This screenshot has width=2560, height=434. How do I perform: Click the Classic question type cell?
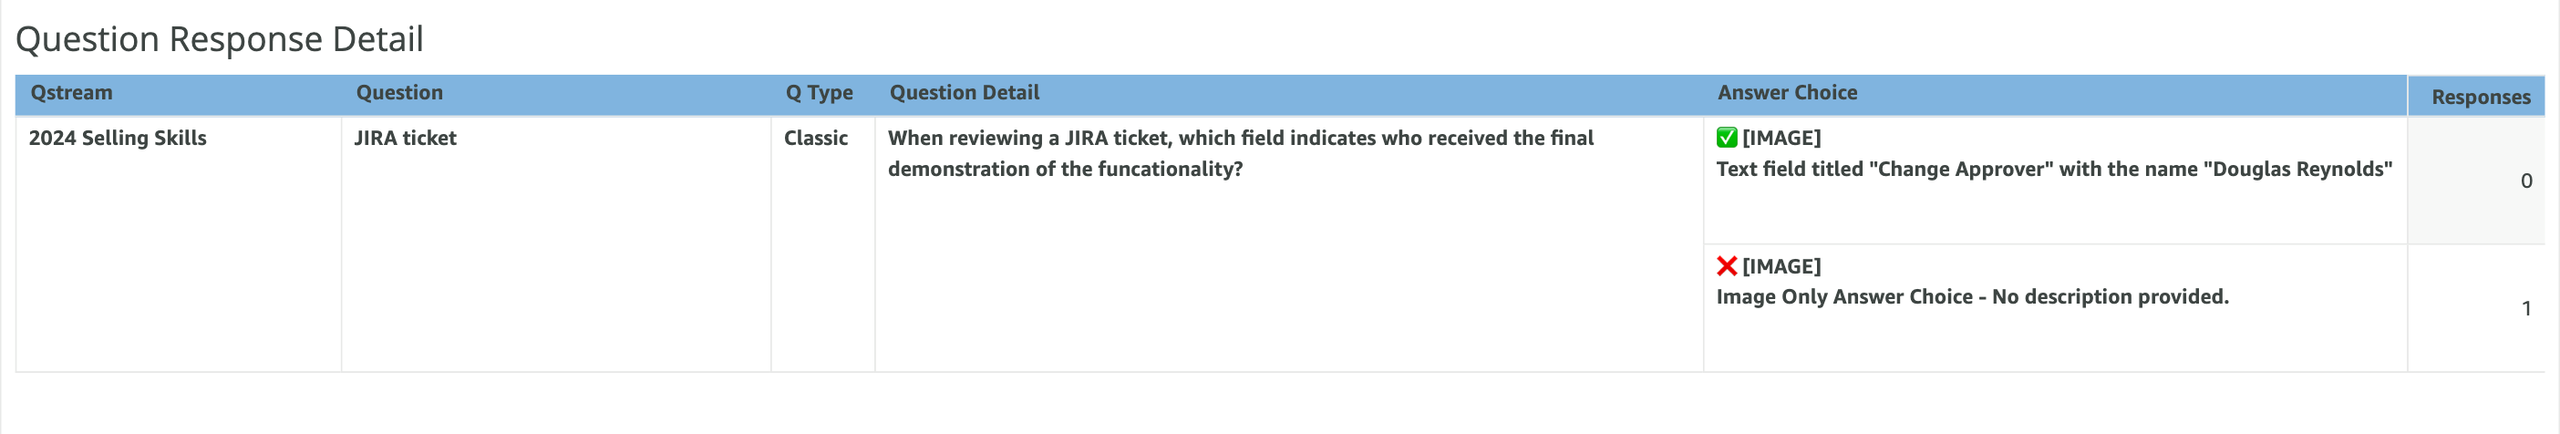pos(815,138)
